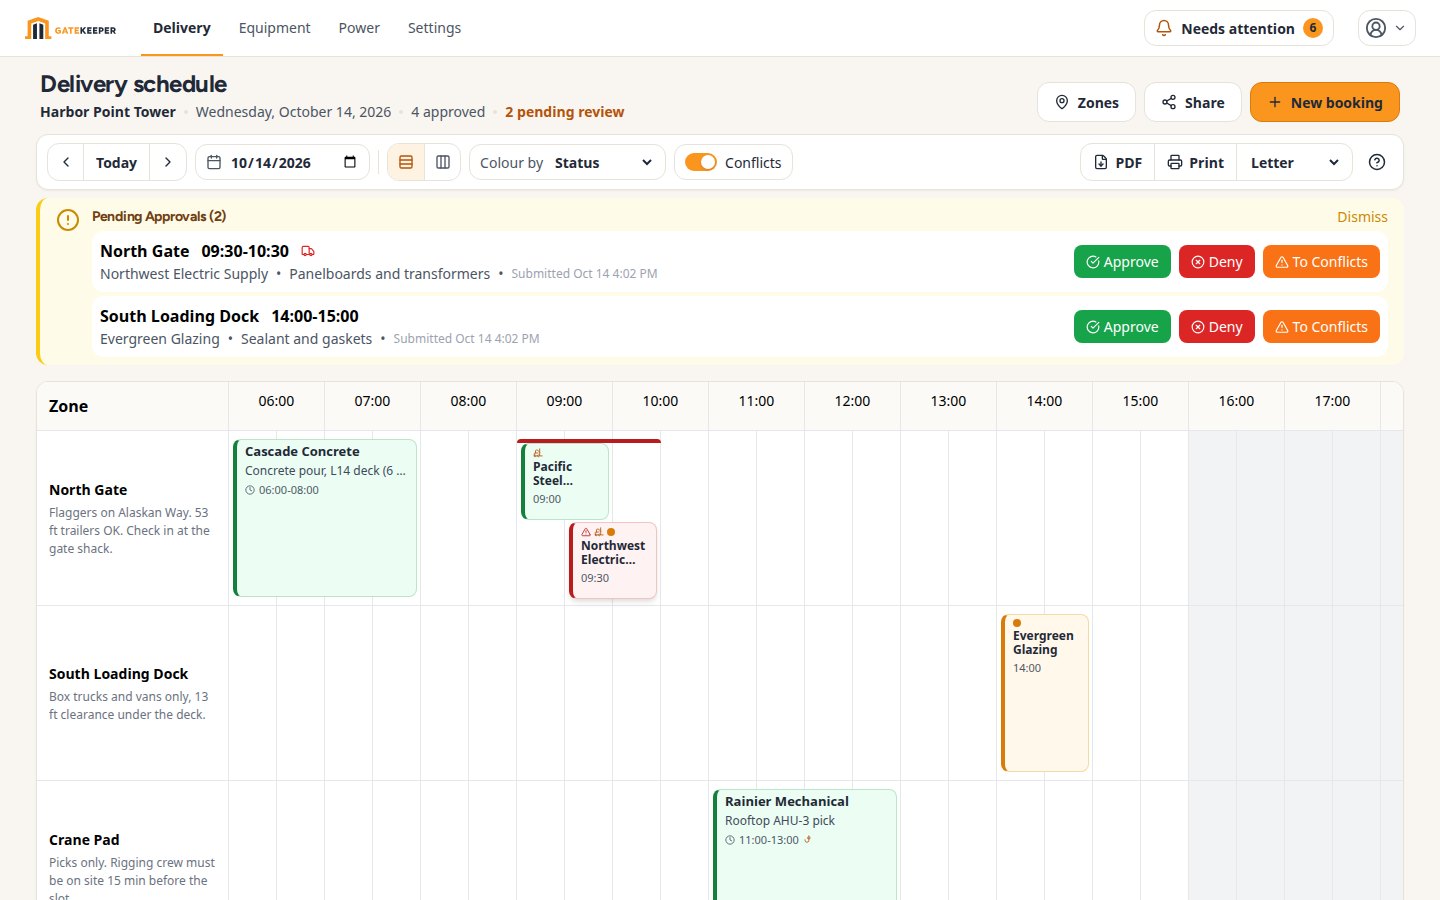Viewport: 1440px width, 900px height.
Task: Click the GateKeeper logo
Action: click(71, 29)
